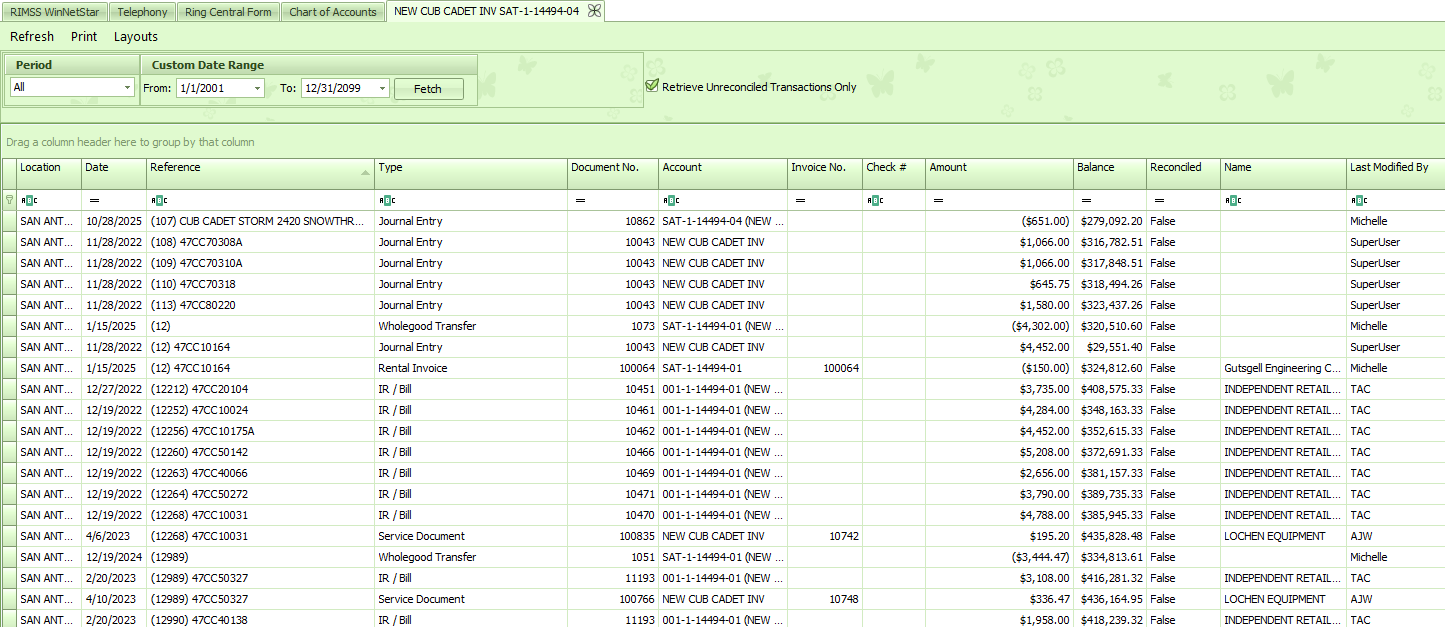Expand the Period dropdown
This screenshot has height=627, width=1445.
[127, 88]
